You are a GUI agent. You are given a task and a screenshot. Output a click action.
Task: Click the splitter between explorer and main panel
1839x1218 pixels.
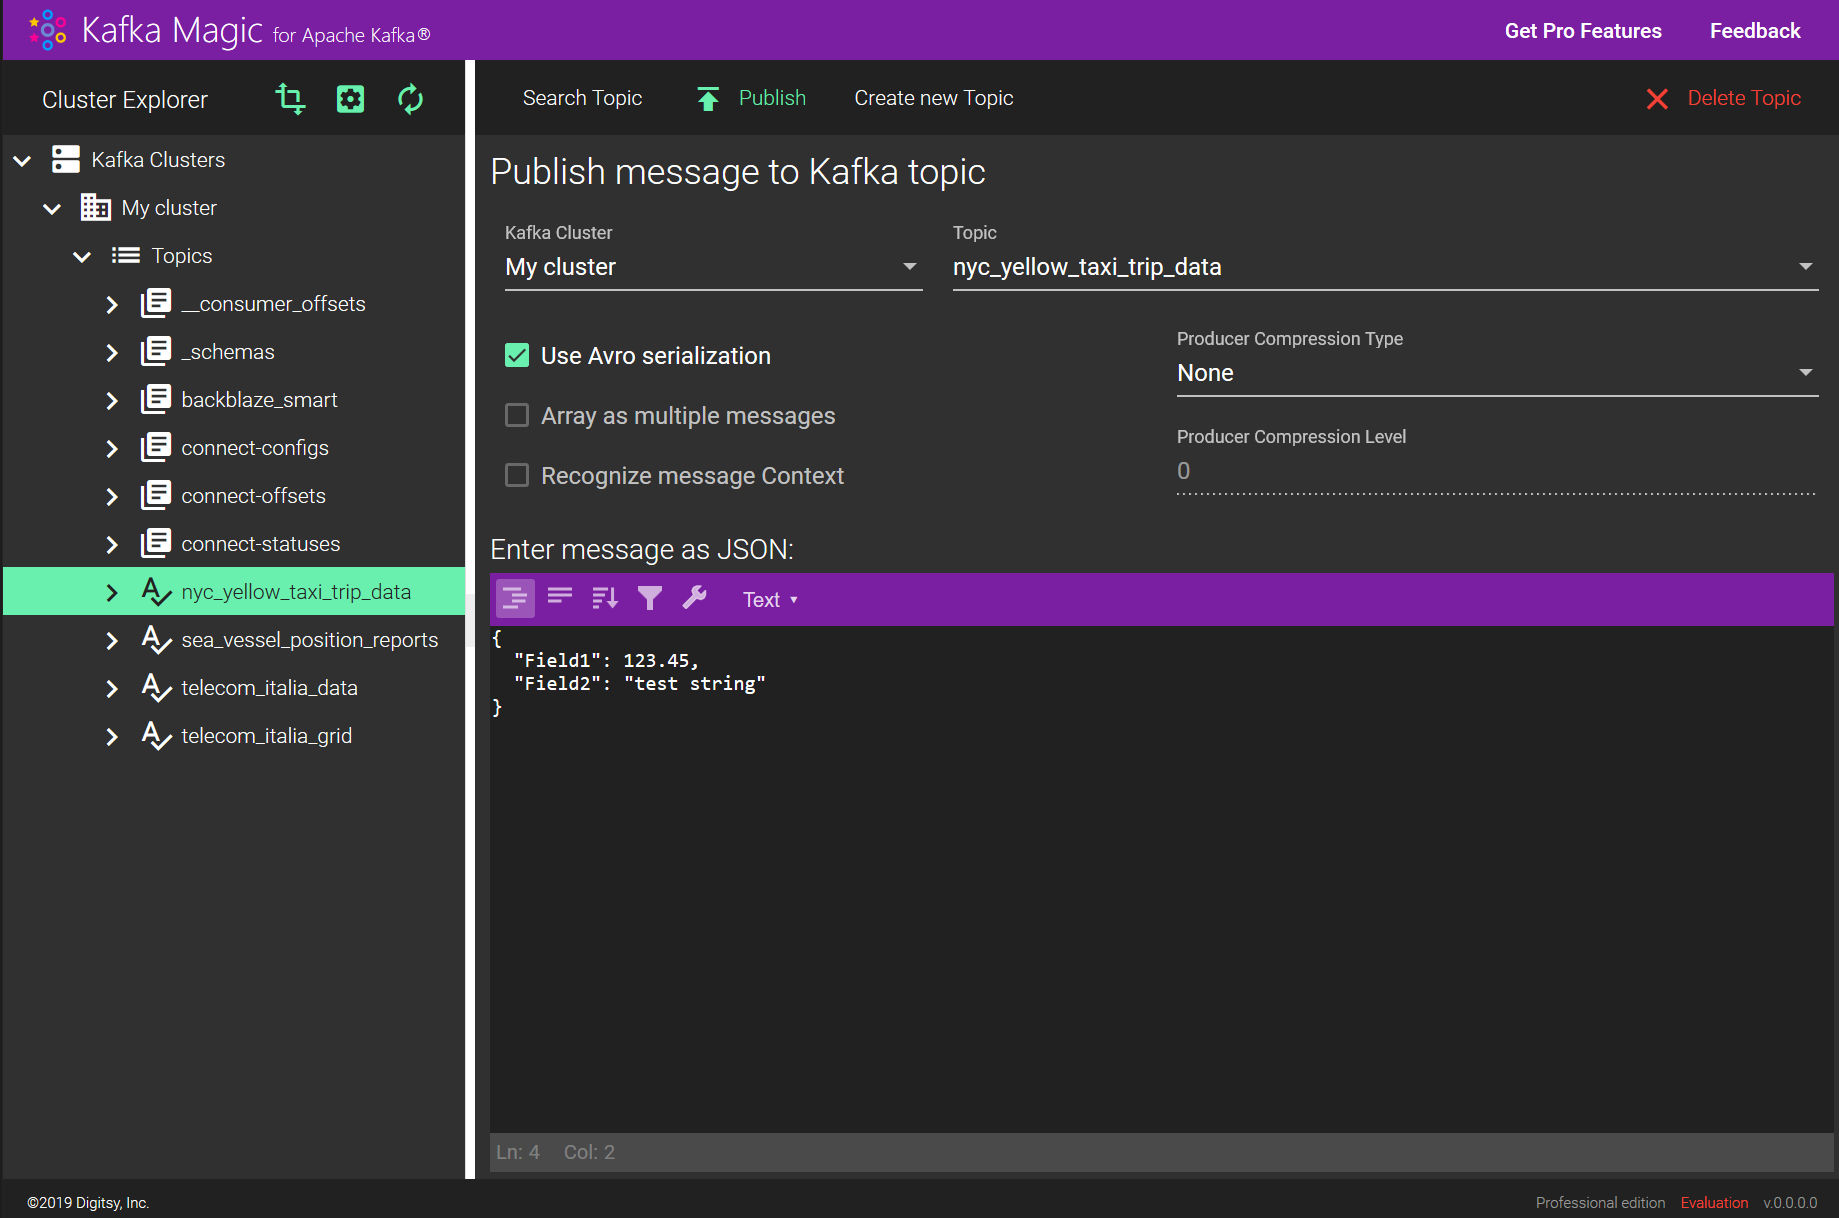(470, 619)
